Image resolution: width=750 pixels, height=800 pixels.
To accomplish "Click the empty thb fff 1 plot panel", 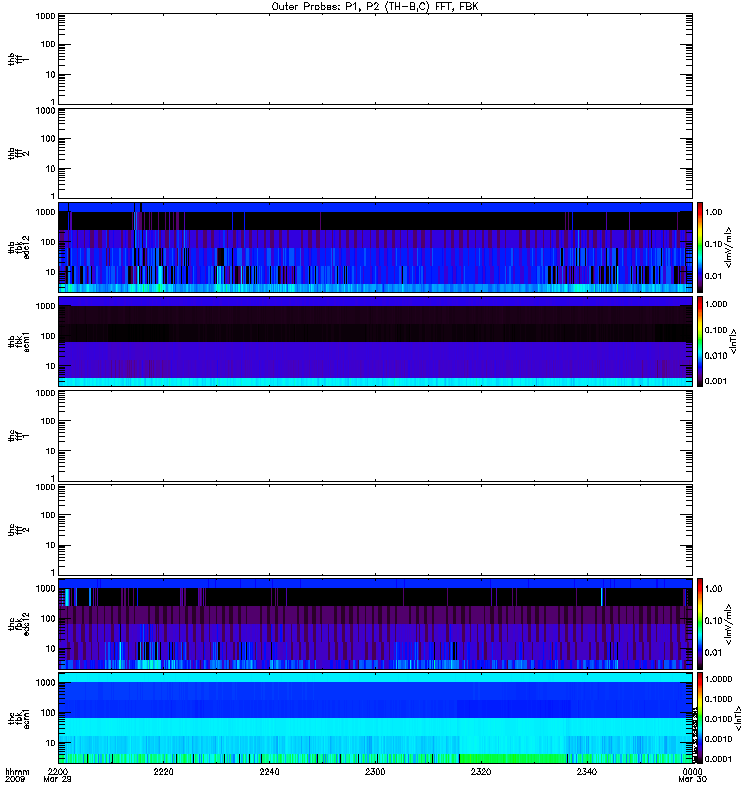I will 376,59.
